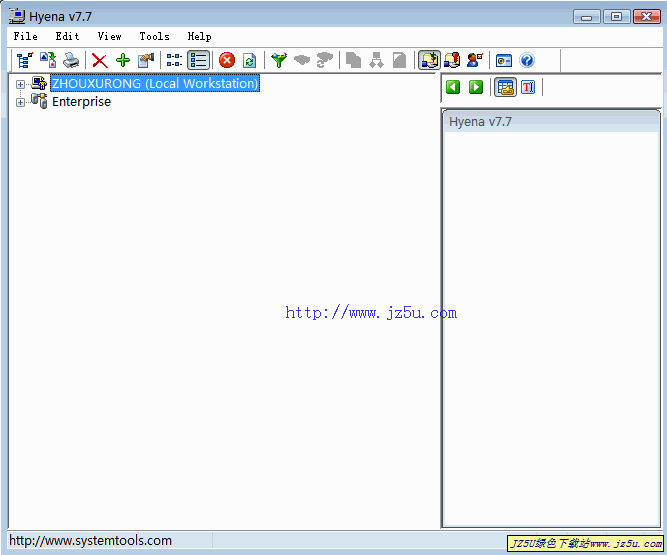Screen dimensions: 667x555
Task: Go forward with green right arrow
Action: coord(476,87)
